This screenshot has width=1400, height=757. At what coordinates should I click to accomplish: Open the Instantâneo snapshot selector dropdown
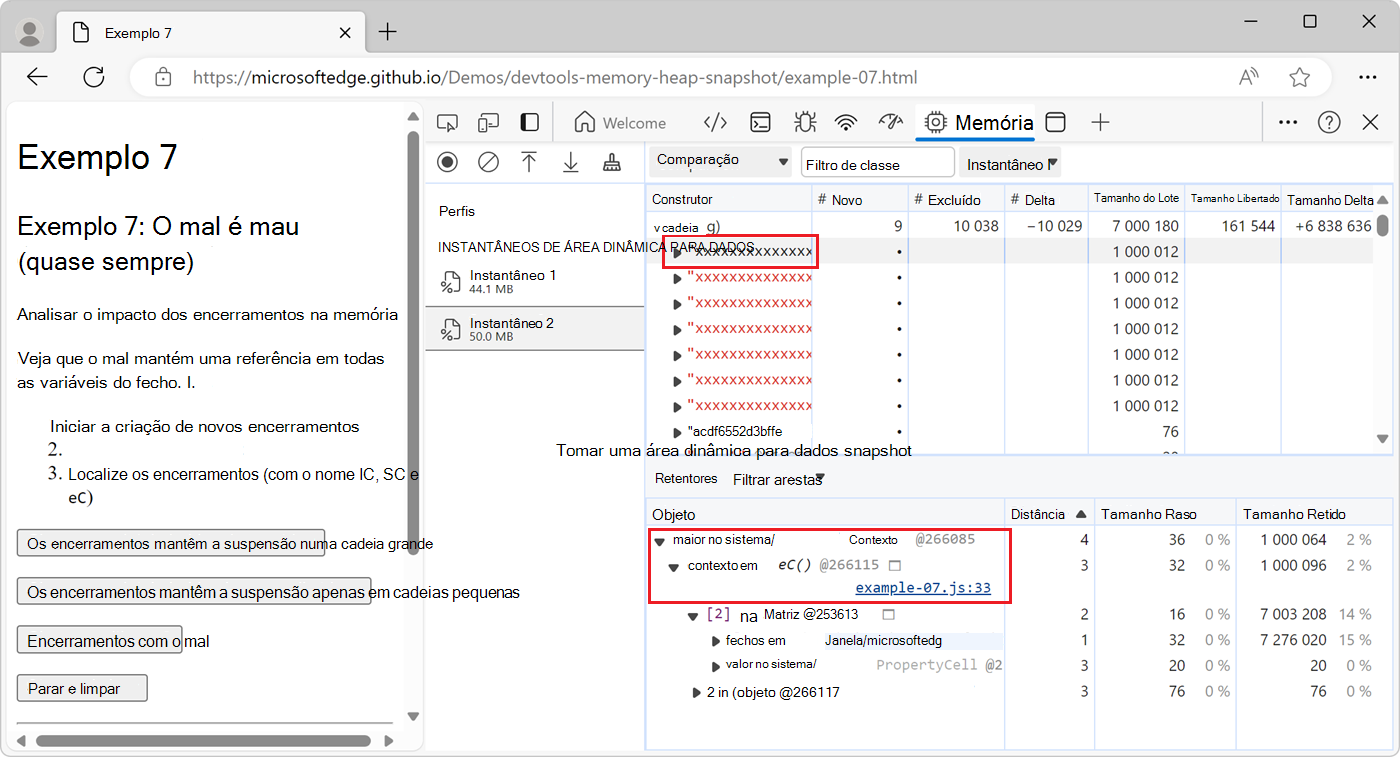[x=1012, y=164]
